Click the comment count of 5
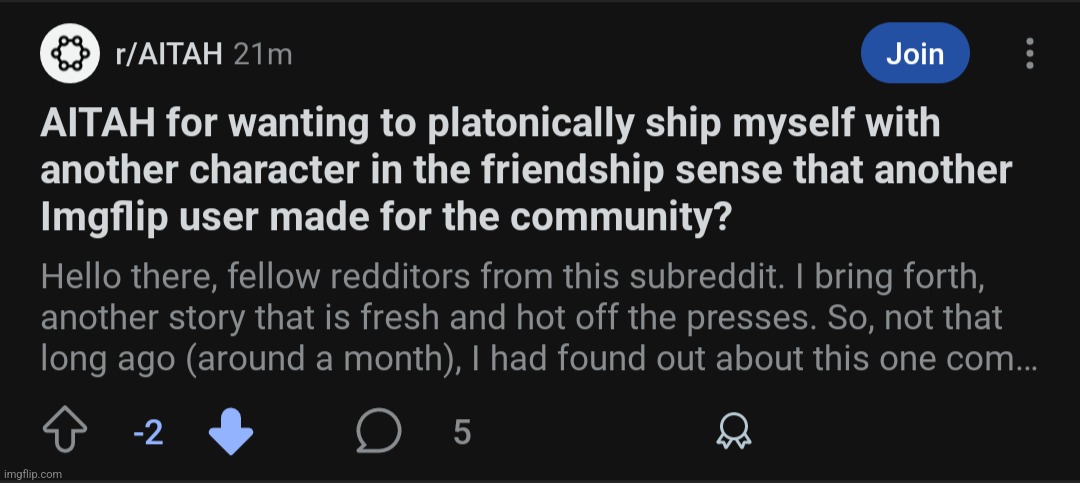This screenshot has height=483, width=1080. 461,433
